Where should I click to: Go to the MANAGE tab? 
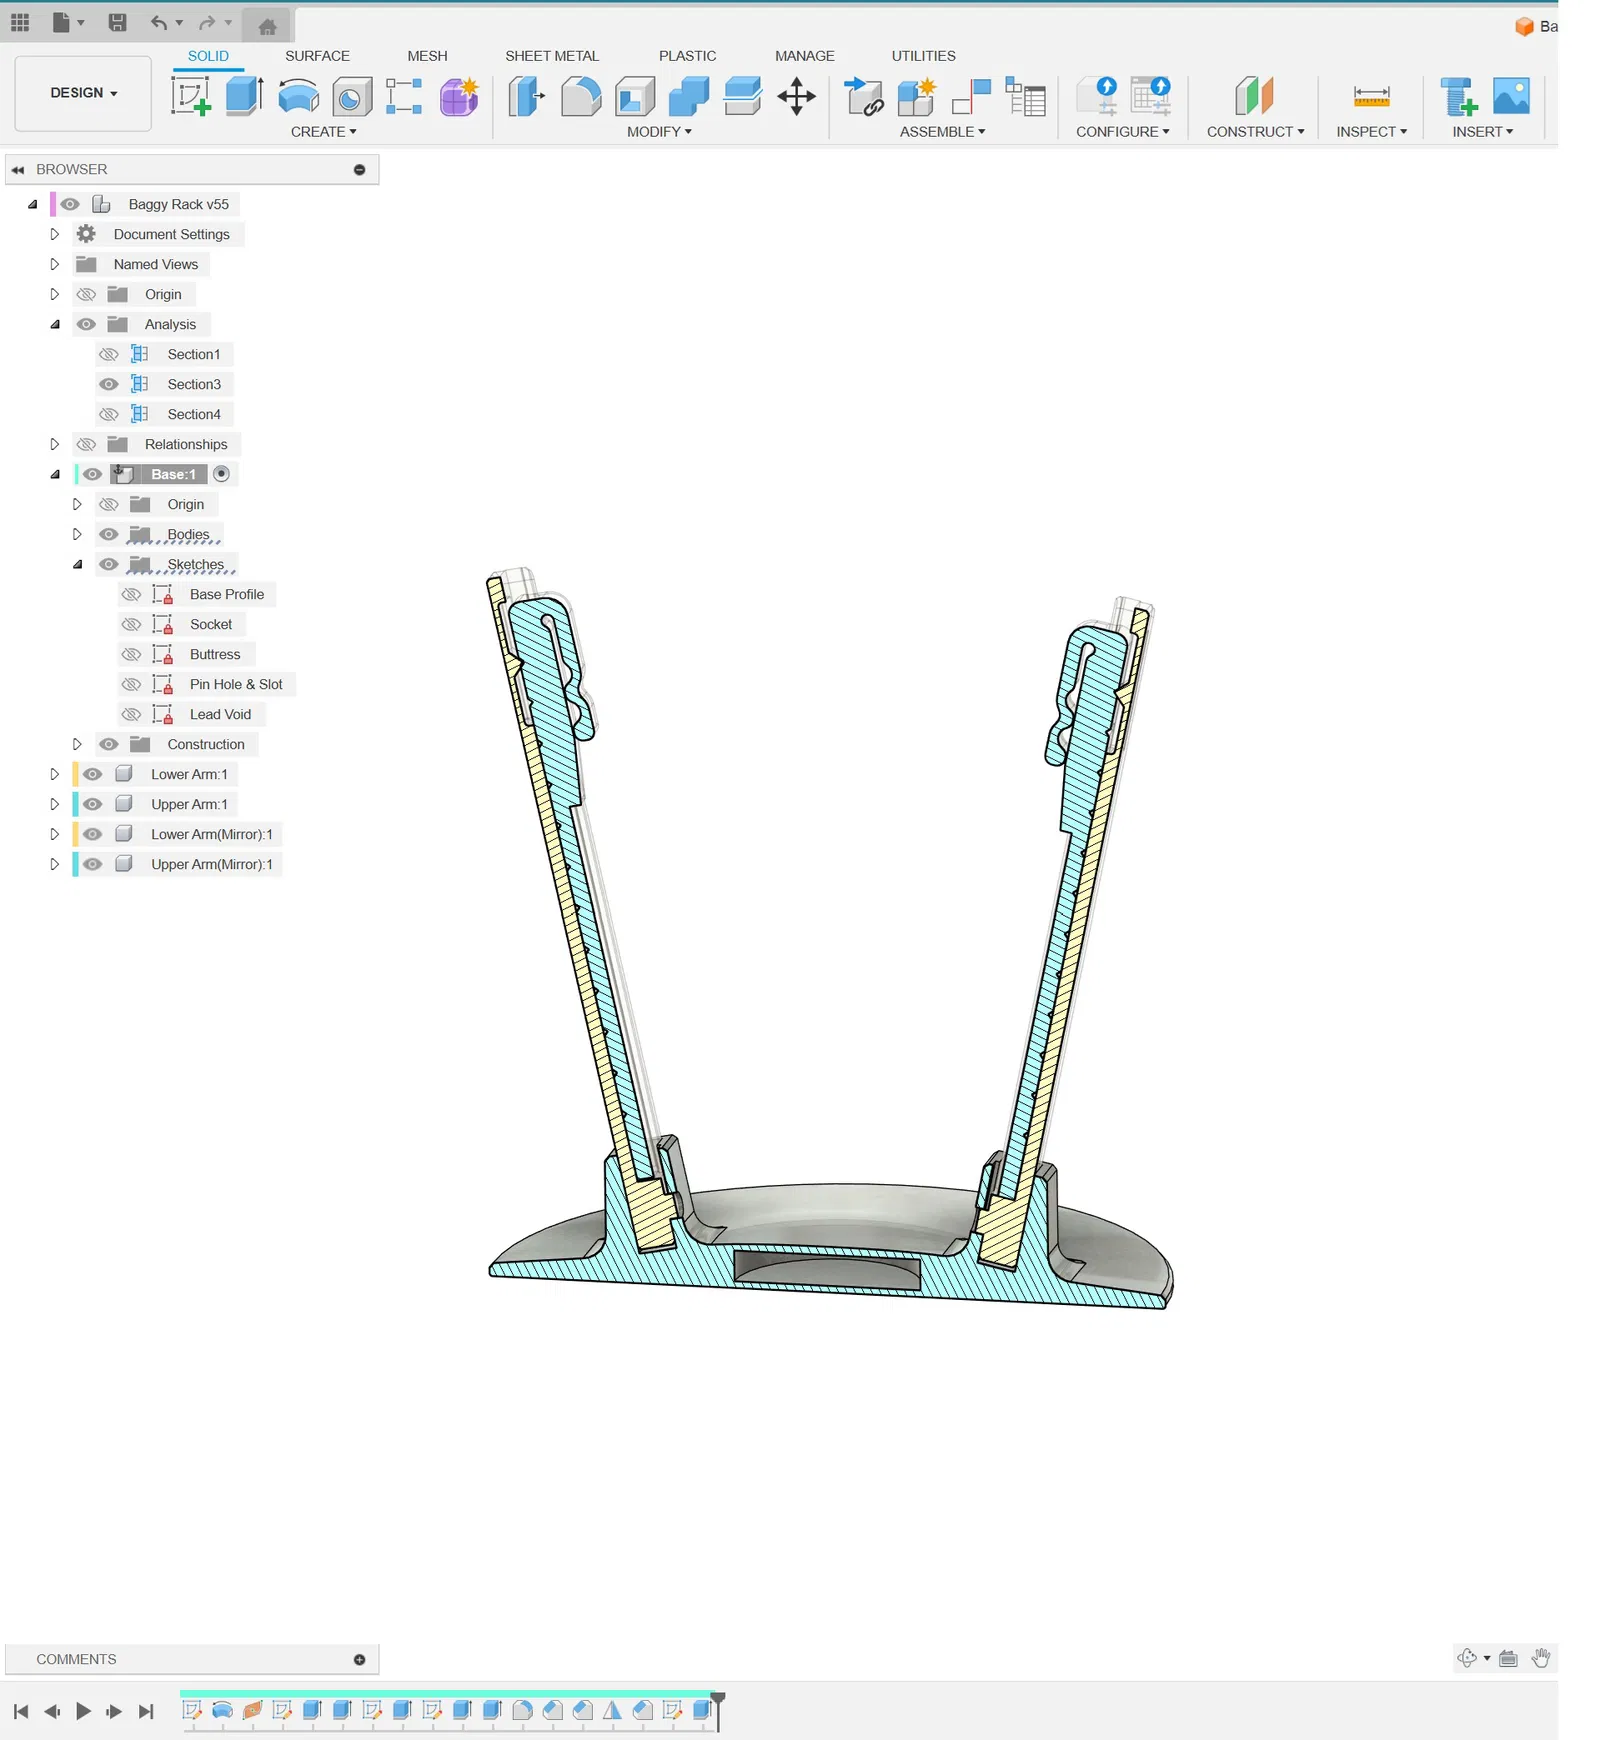[804, 56]
